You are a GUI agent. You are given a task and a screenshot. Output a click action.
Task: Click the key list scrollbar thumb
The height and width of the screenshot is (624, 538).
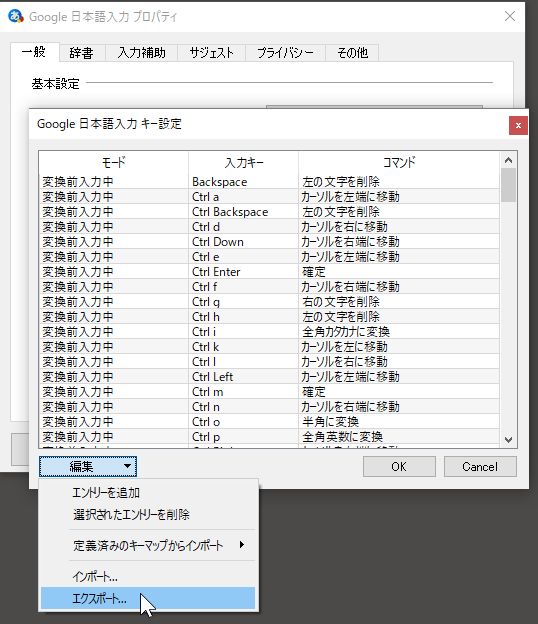pyautogui.click(x=508, y=185)
